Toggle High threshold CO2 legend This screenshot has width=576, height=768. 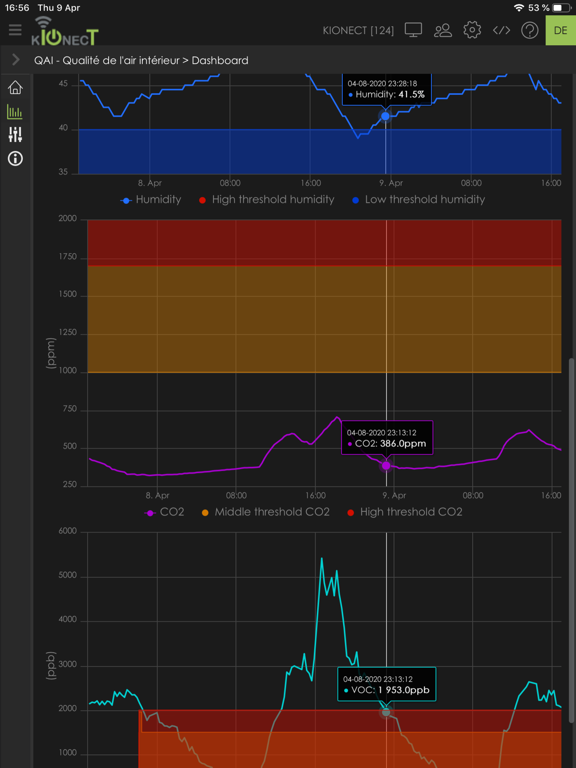[405, 512]
